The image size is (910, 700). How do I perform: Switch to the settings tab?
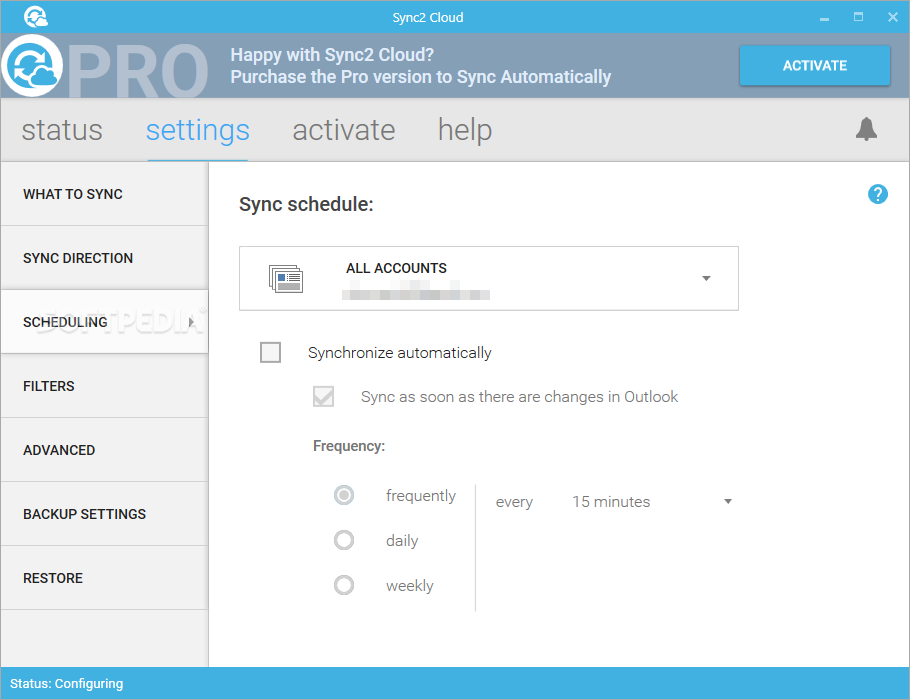click(198, 130)
